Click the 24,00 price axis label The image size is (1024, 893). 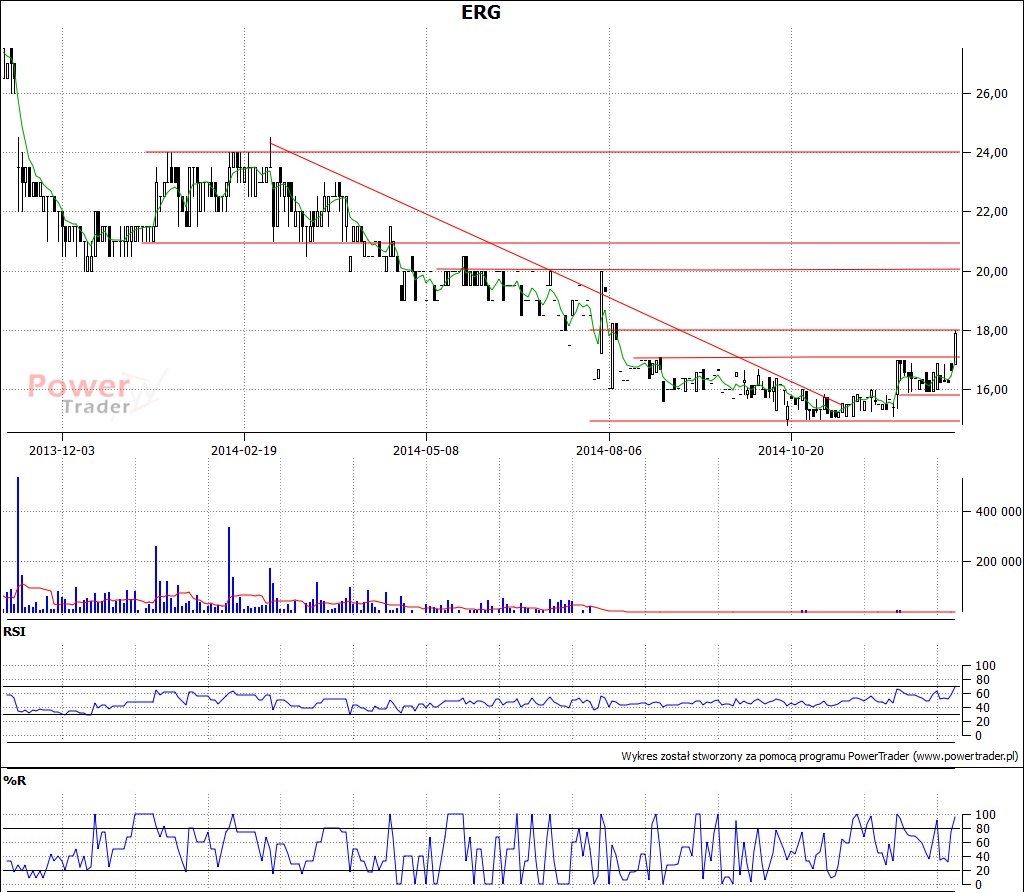[x=991, y=153]
